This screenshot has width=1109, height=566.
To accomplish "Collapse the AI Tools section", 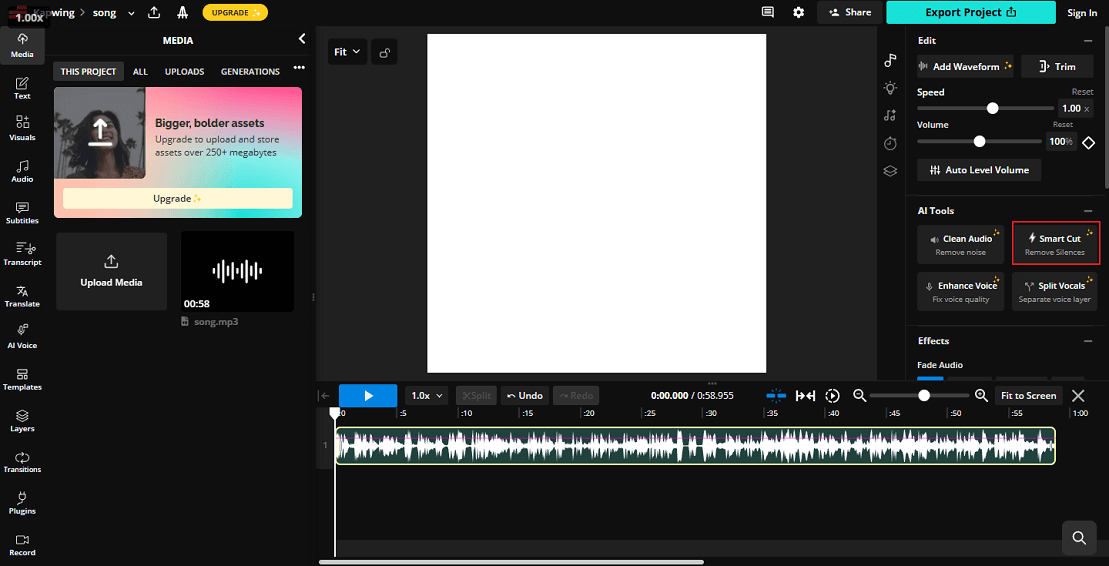I will click(x=1088, y=211).
